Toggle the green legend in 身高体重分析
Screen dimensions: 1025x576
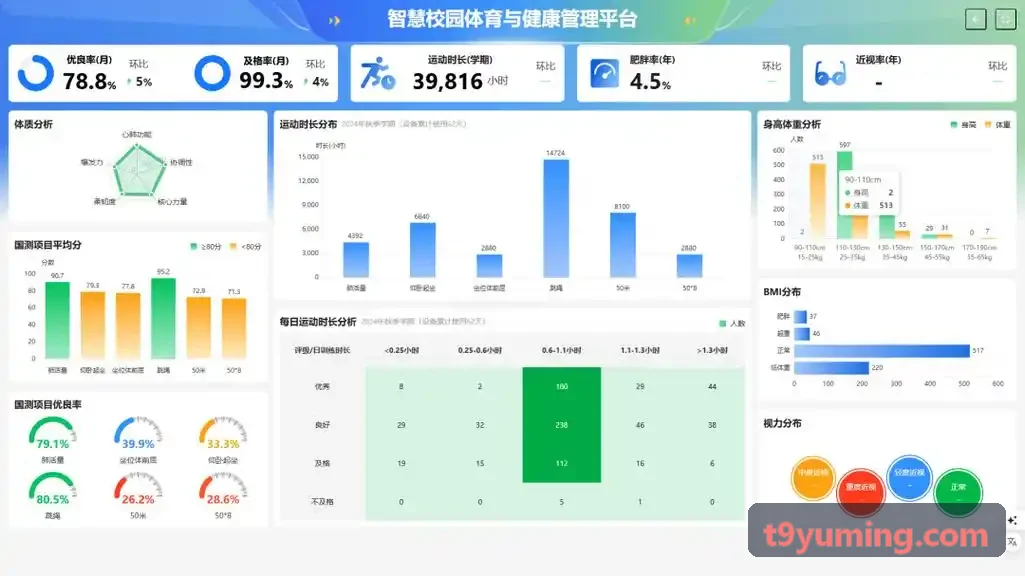(963, 124)
